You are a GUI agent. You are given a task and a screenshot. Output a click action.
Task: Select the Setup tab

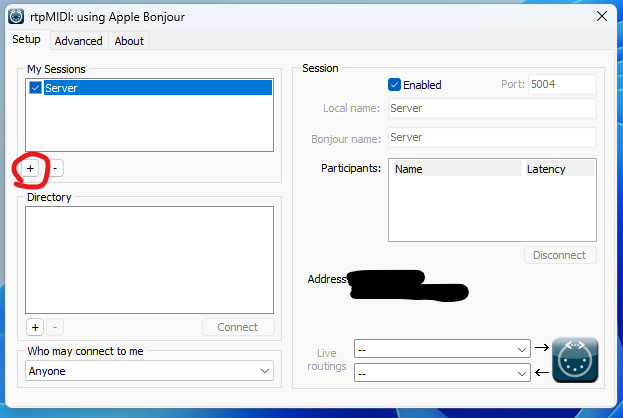point(27,39)
